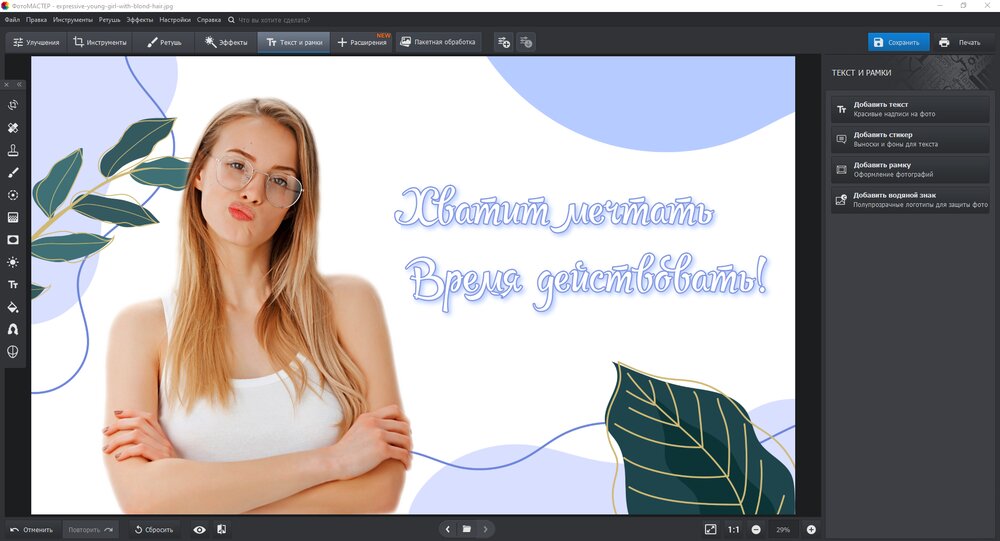Click the search field 'Что вы хотите сделать?'
The height and width of the screenshot is (541, 1000).
[274, 20]
